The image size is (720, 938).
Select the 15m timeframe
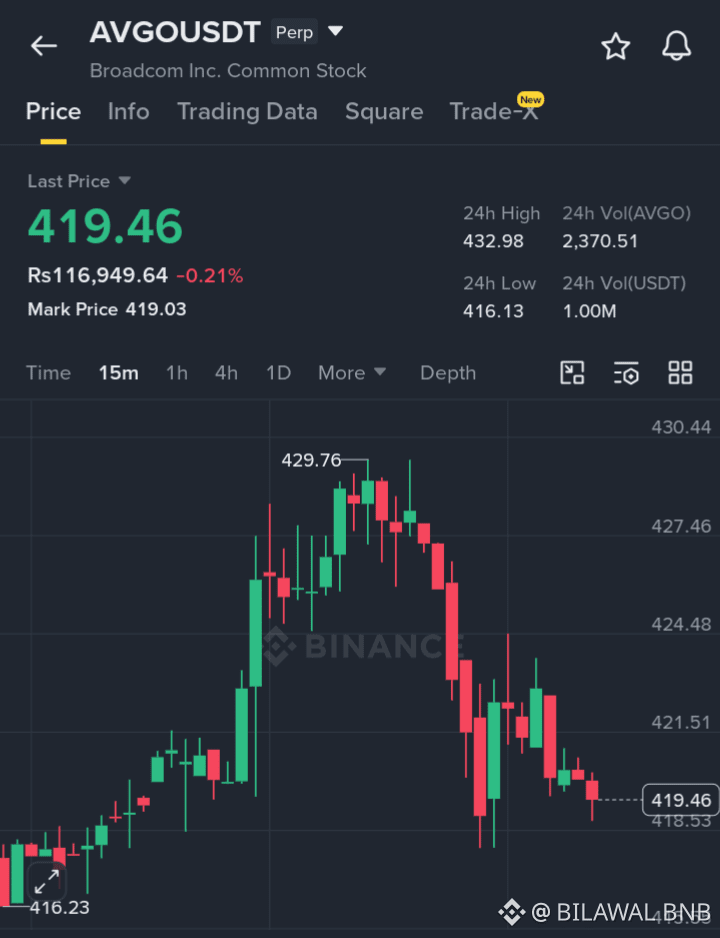click(118, 373)
